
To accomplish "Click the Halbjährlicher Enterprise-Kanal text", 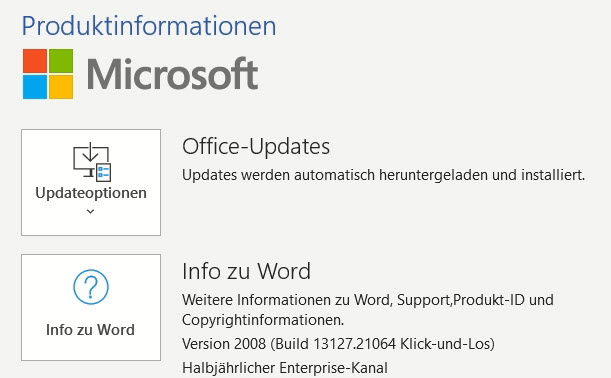I will tap(285, 368).
